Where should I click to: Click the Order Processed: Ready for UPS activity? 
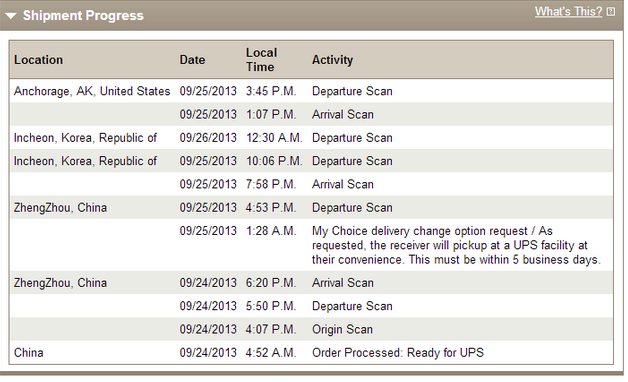coord(398,353)
